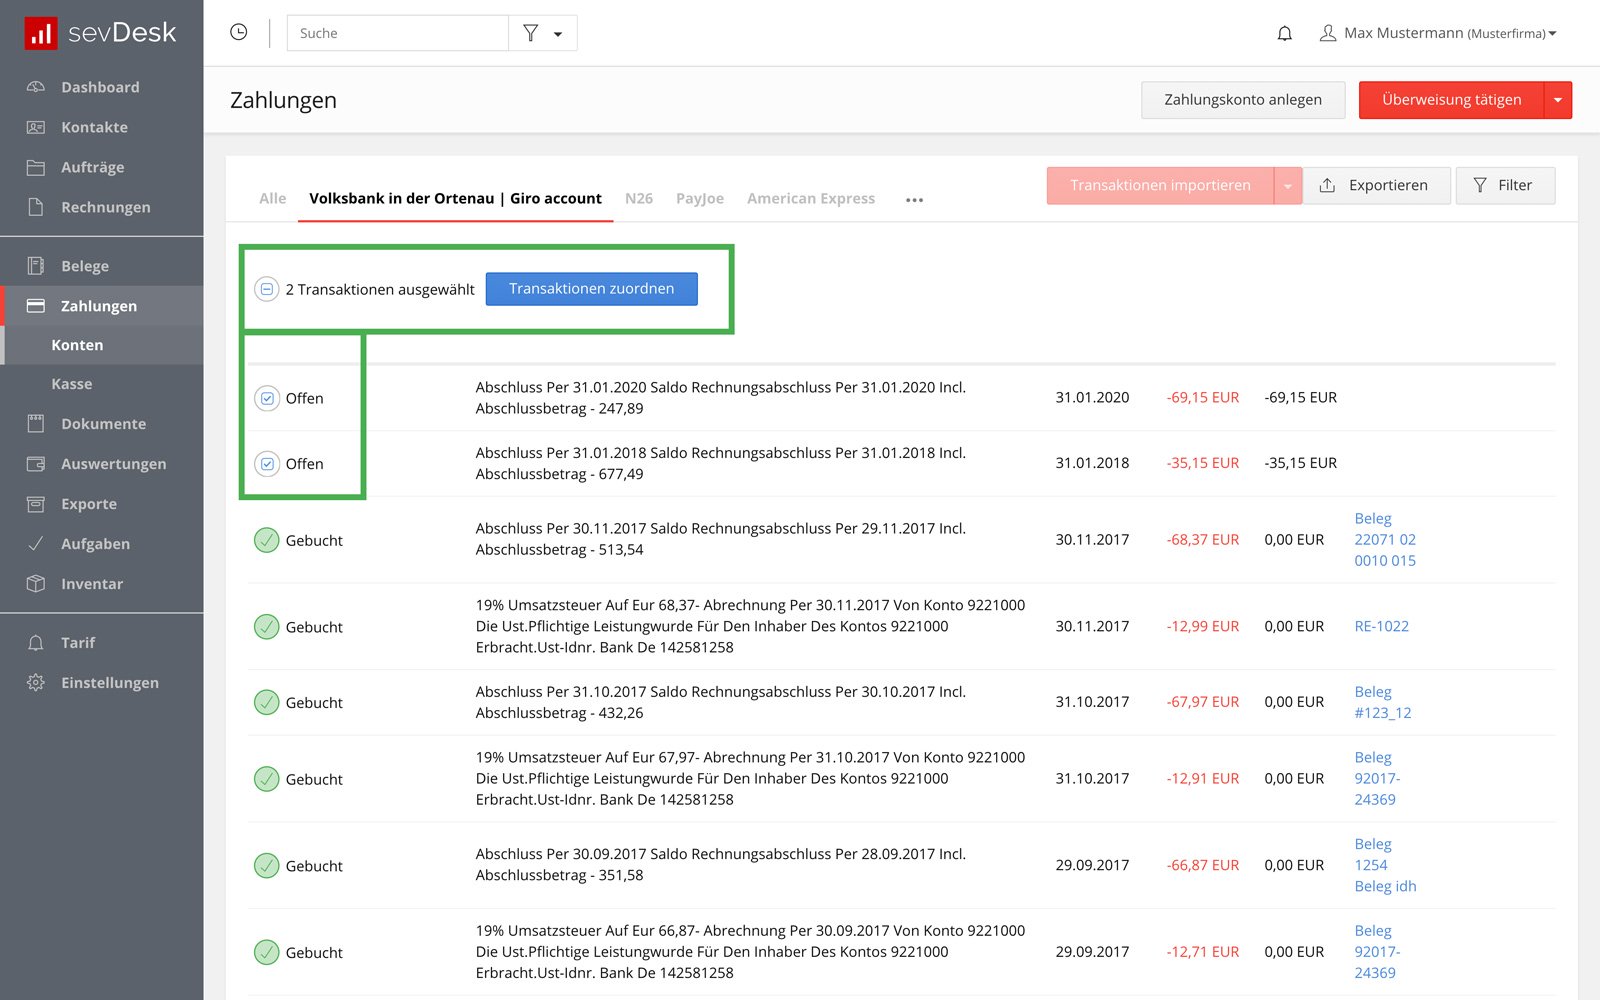
Task: Click Gebucht status icon for -68,37 EUR
Action: [x=267, y=540]
